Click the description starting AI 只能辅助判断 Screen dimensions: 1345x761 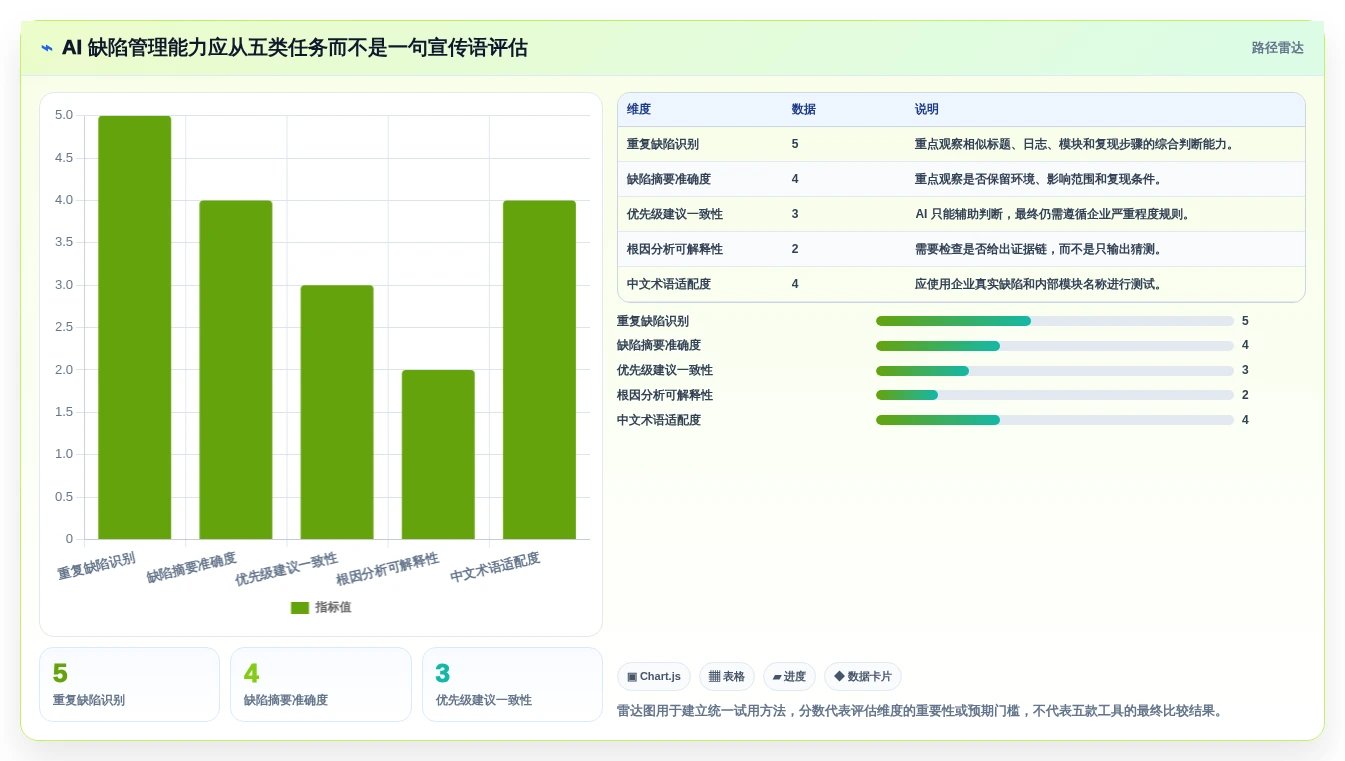coord(1055,214)
